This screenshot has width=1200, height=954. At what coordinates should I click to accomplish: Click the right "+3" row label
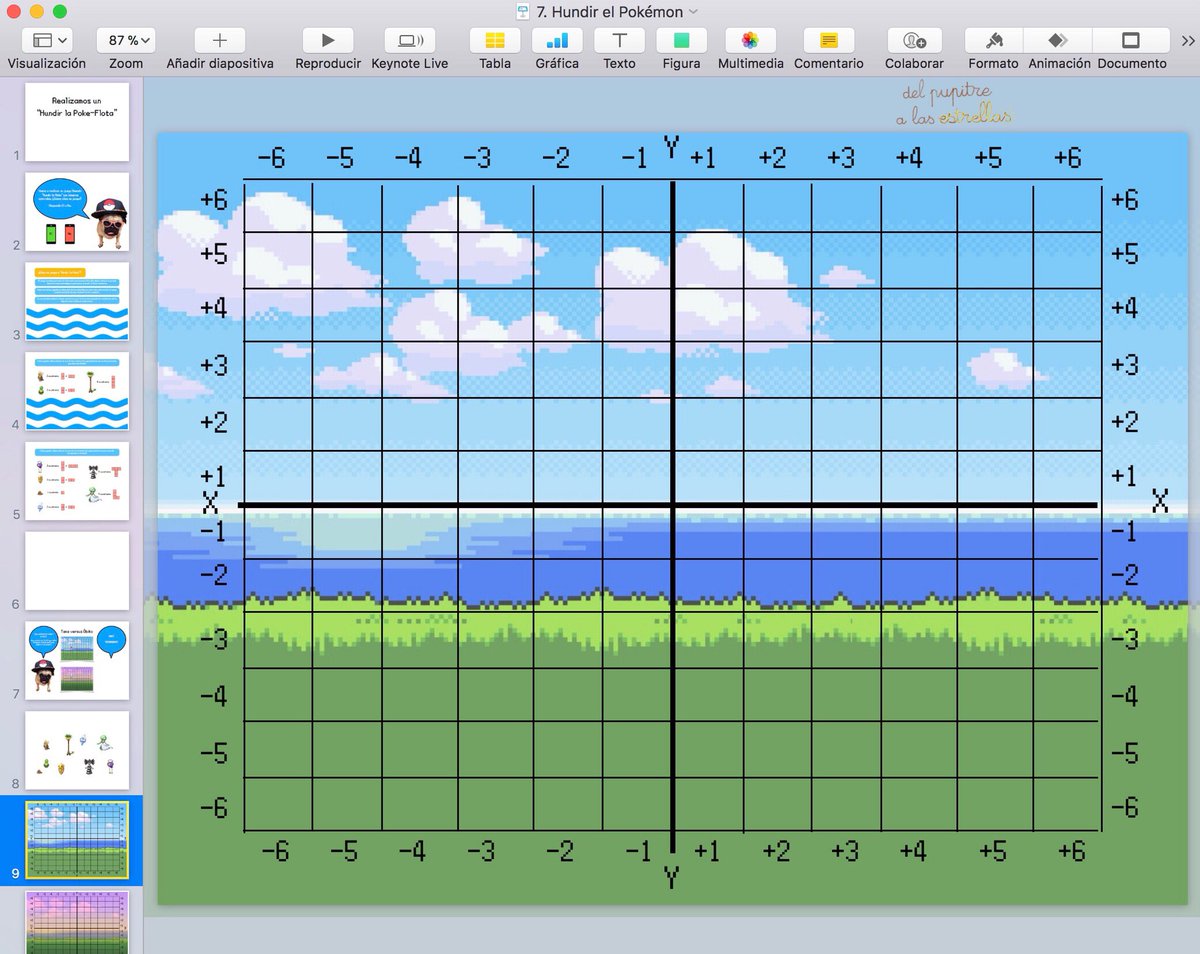point(1124,364)
